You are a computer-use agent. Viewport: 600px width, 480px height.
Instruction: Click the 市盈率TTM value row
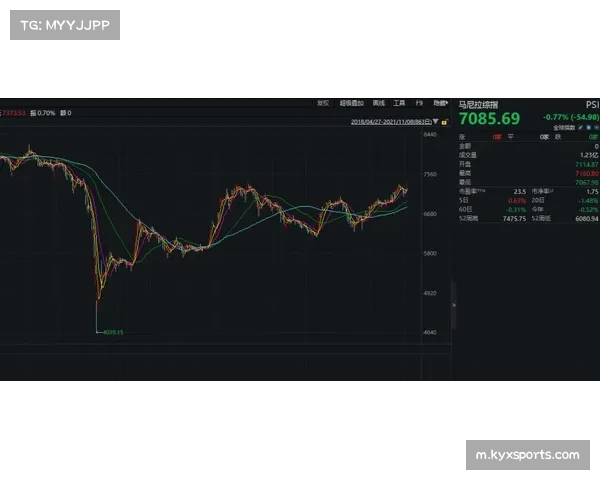492,190
